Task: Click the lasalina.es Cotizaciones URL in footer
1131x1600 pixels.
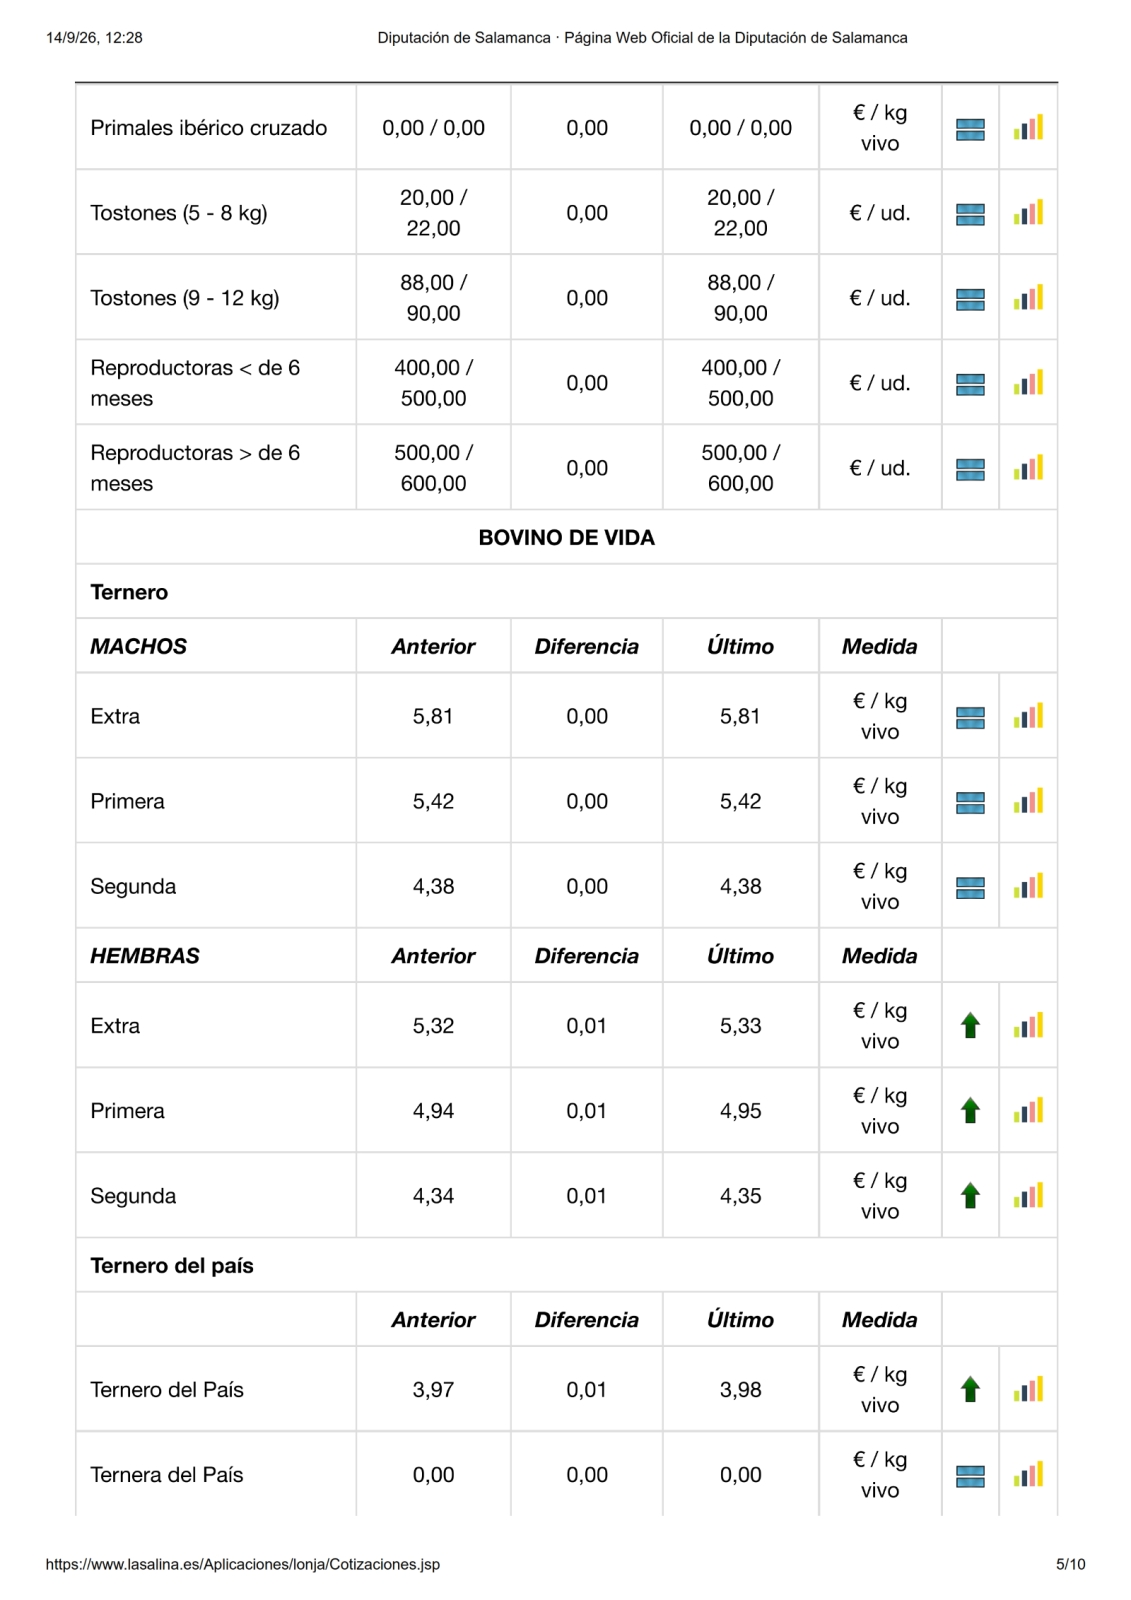Action: click(243, 1564)
